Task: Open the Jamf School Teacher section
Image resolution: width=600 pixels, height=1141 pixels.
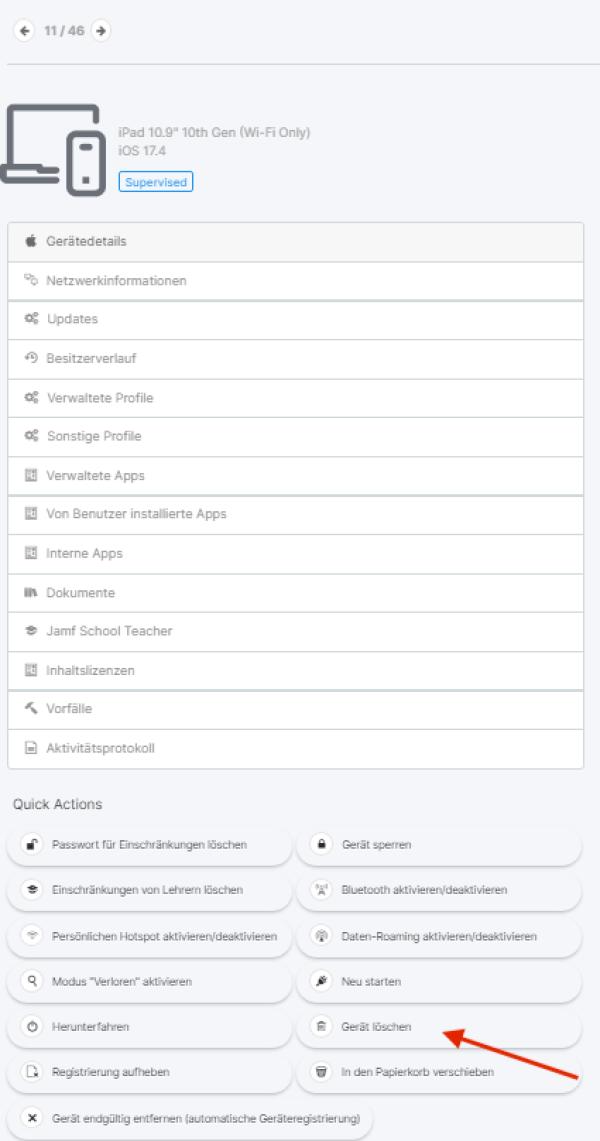Action: tap(295, 632)
